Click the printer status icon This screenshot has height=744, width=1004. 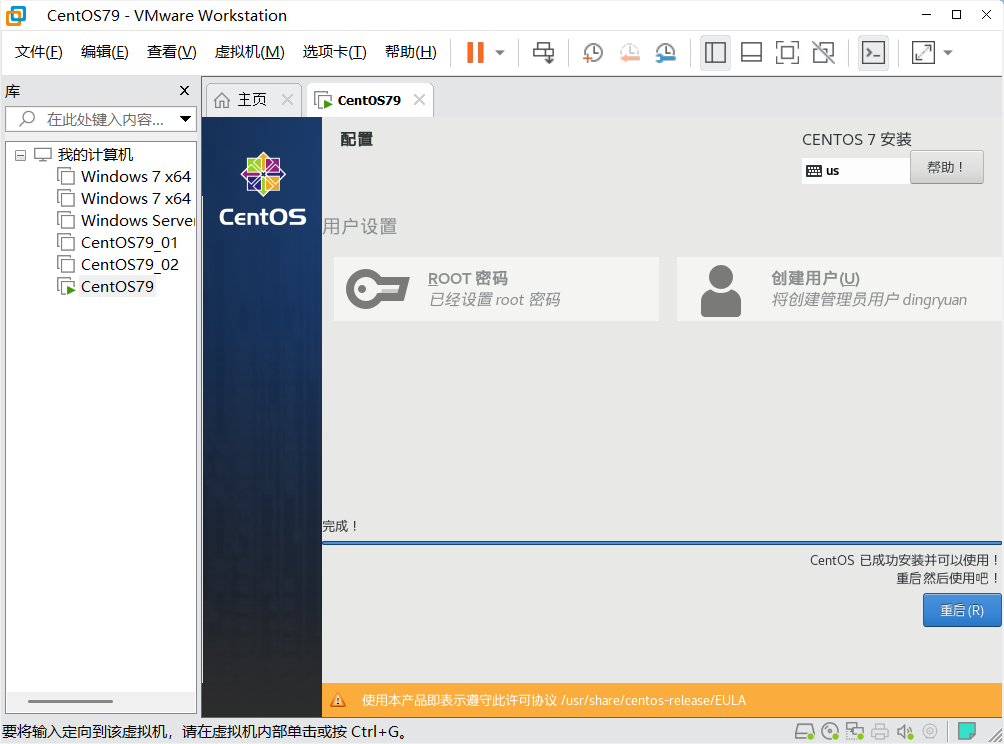[x=880, y=731]
